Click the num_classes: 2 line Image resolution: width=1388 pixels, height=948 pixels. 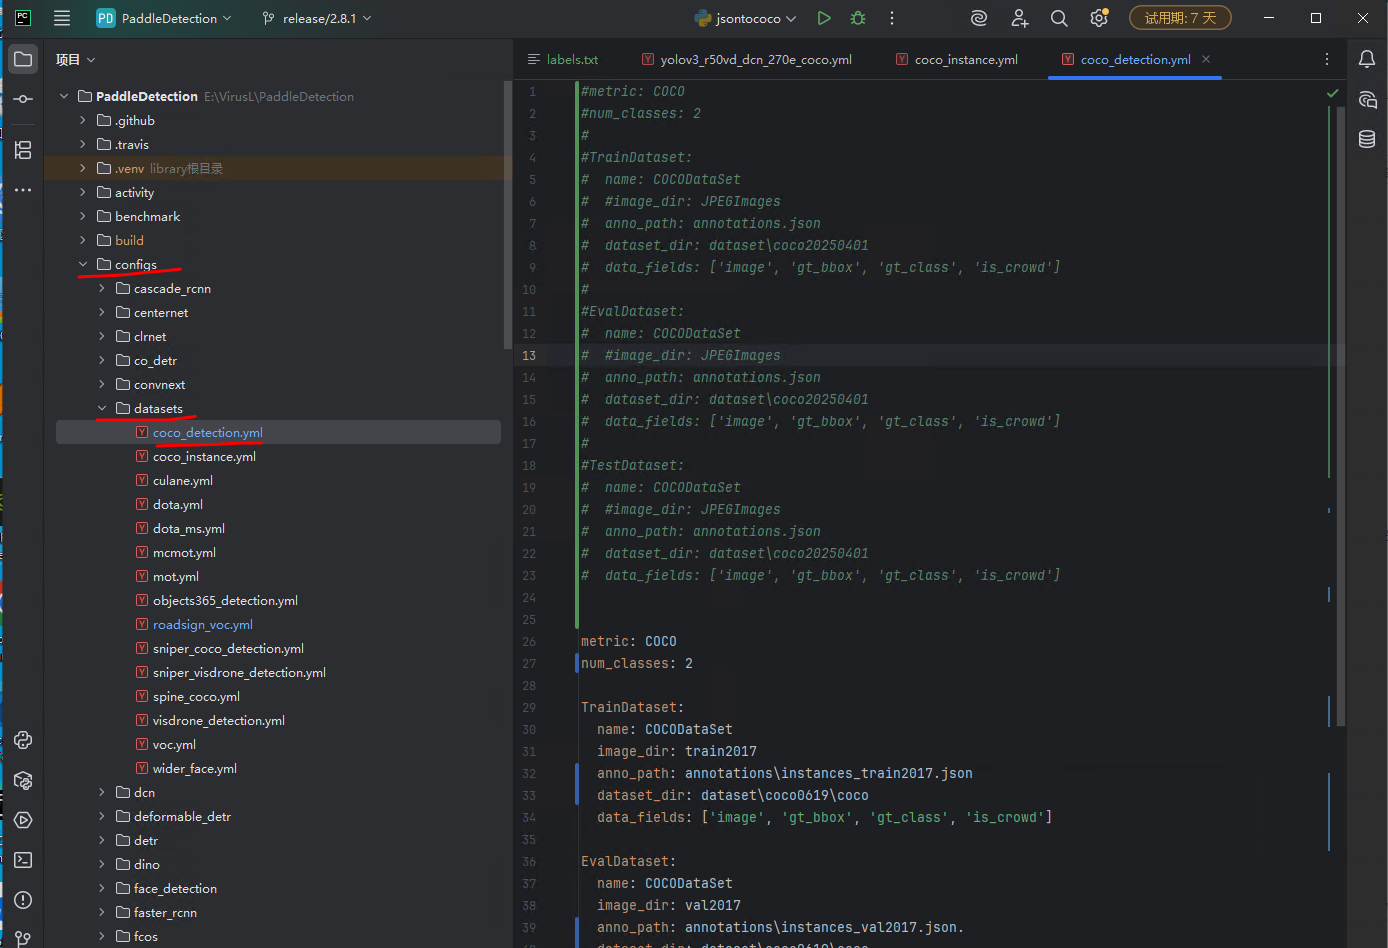(637, 663)
